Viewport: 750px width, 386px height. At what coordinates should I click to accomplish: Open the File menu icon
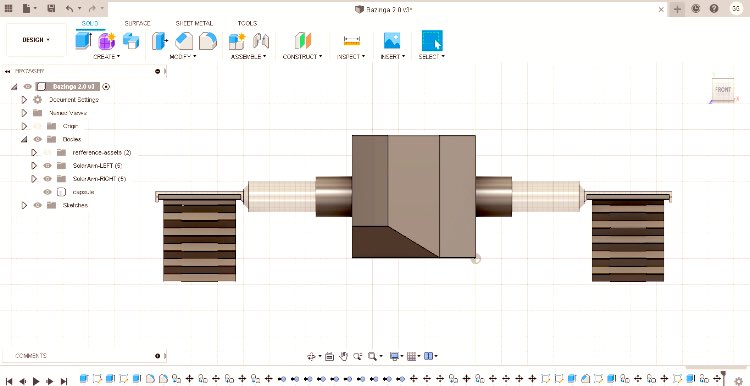point(27,9)
